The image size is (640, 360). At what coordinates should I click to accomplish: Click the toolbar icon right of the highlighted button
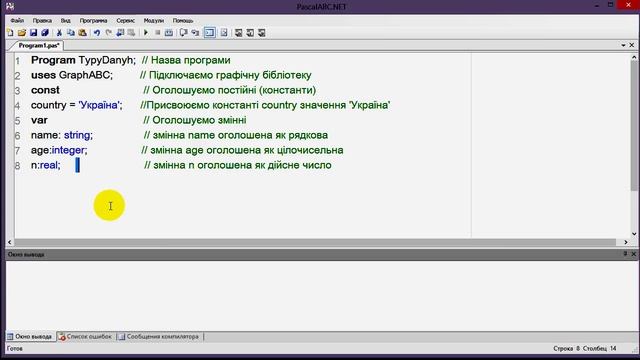pos(224,33)
